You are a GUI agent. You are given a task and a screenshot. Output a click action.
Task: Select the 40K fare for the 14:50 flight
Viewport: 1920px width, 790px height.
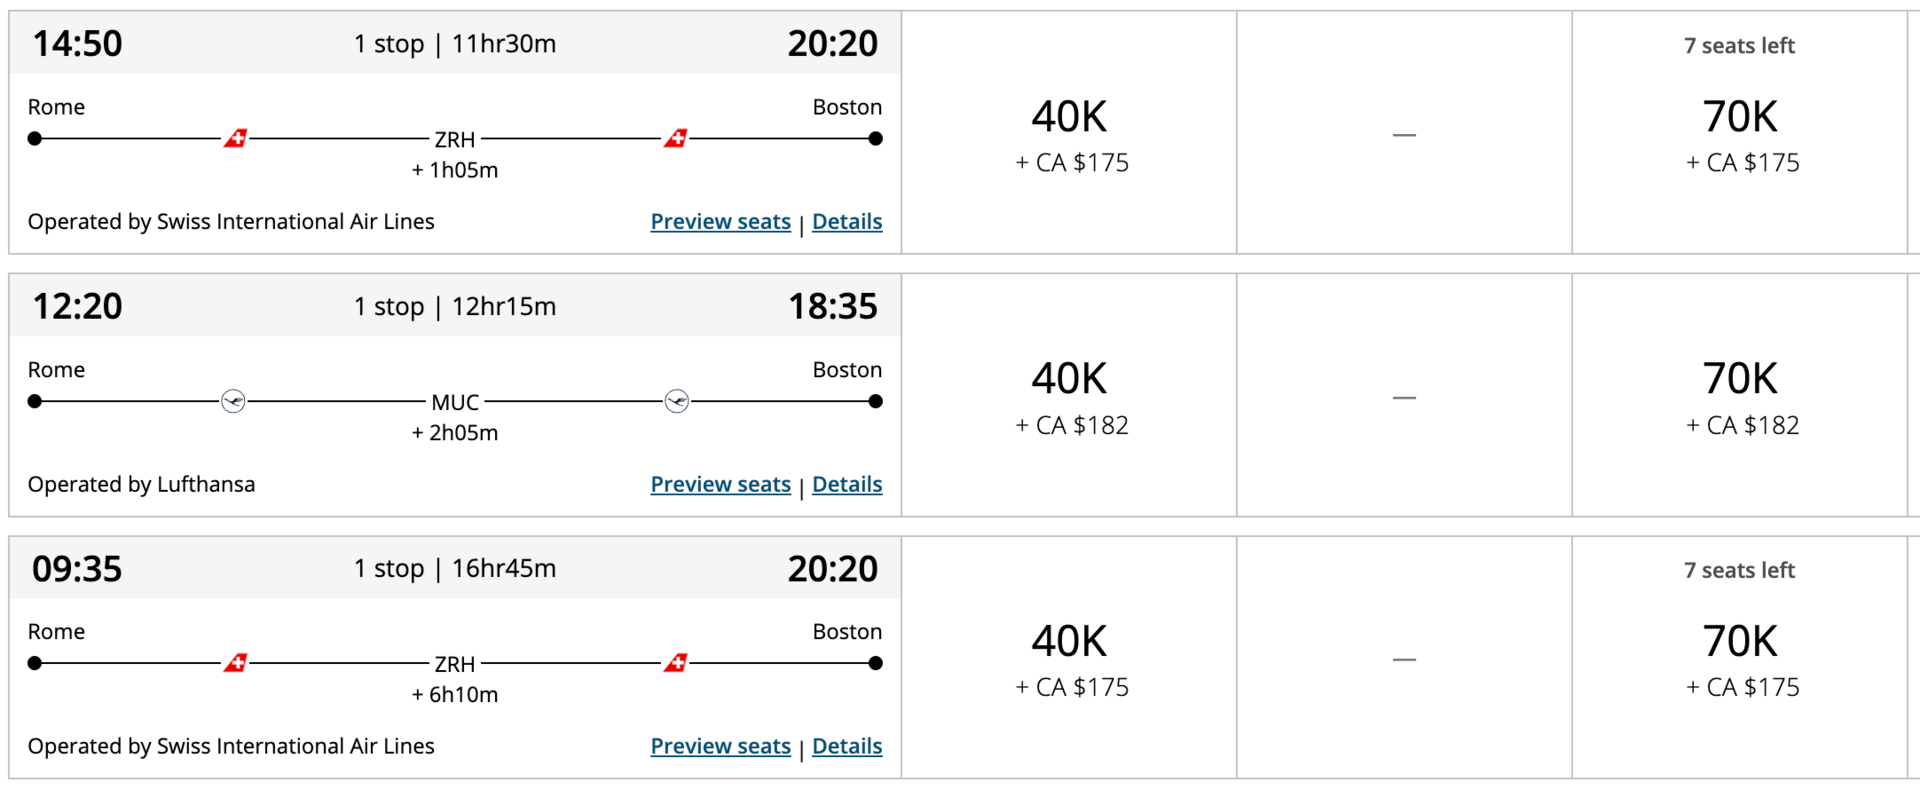click(1069, 133)
